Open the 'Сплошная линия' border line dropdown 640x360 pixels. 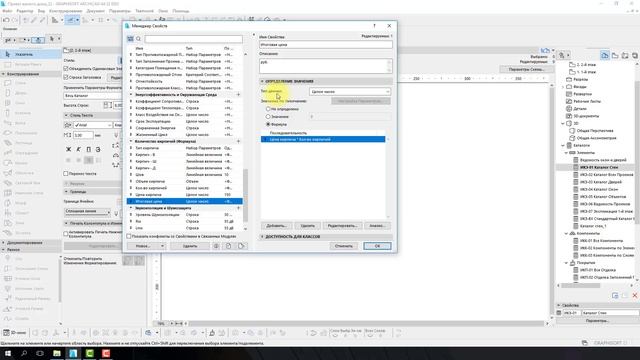(x=87, y=211)
